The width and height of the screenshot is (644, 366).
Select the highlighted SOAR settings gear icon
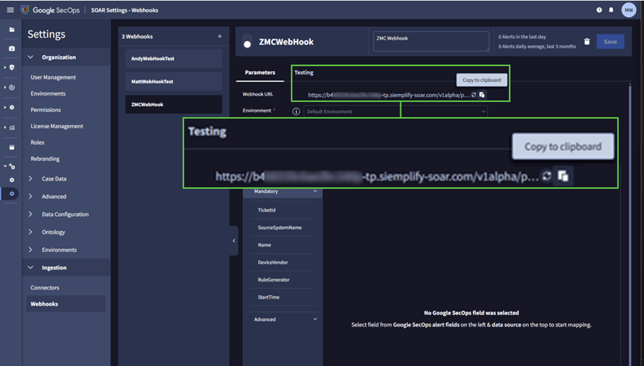point(12,193)
